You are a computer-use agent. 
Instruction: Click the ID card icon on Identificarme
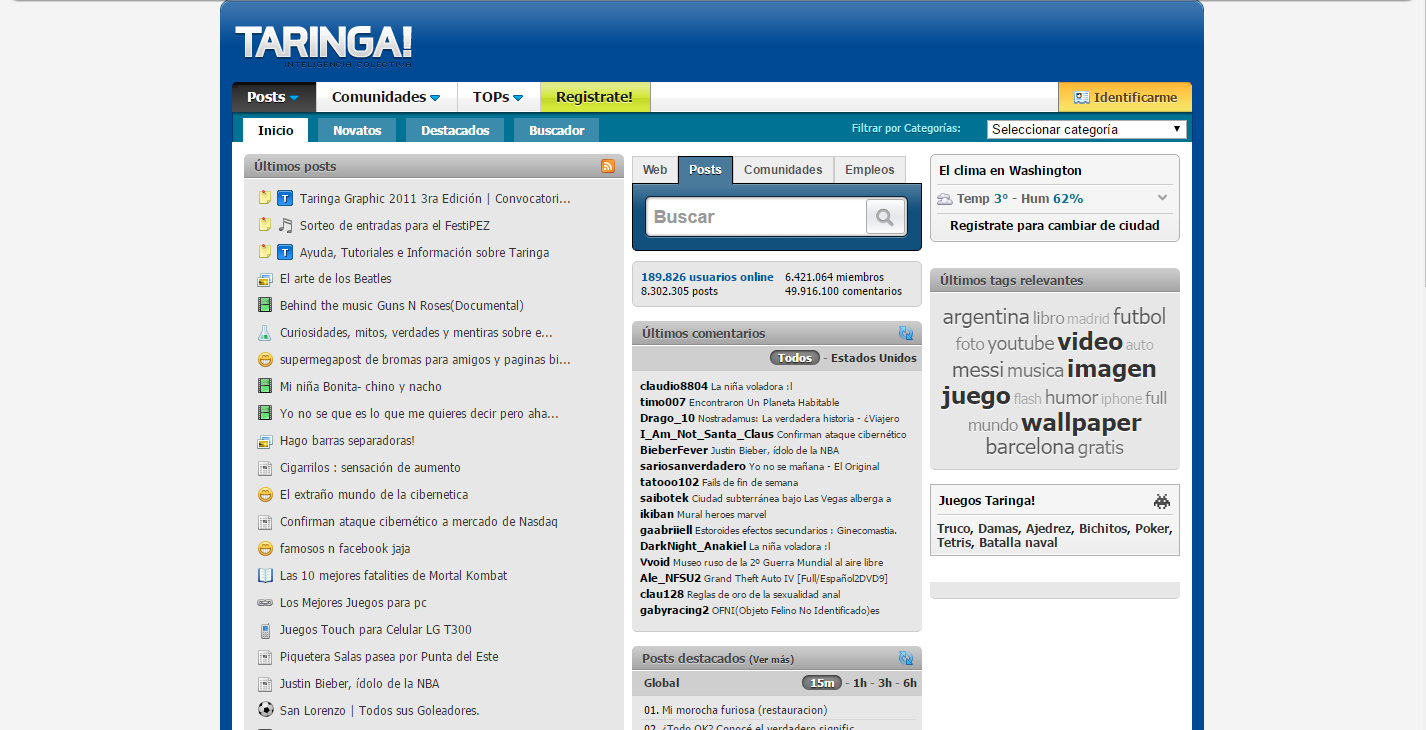[x=1081, y=98]
